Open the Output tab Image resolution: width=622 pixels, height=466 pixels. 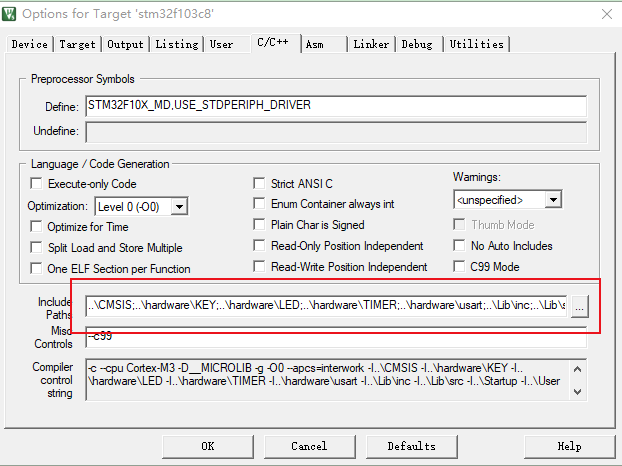[125, 44]
